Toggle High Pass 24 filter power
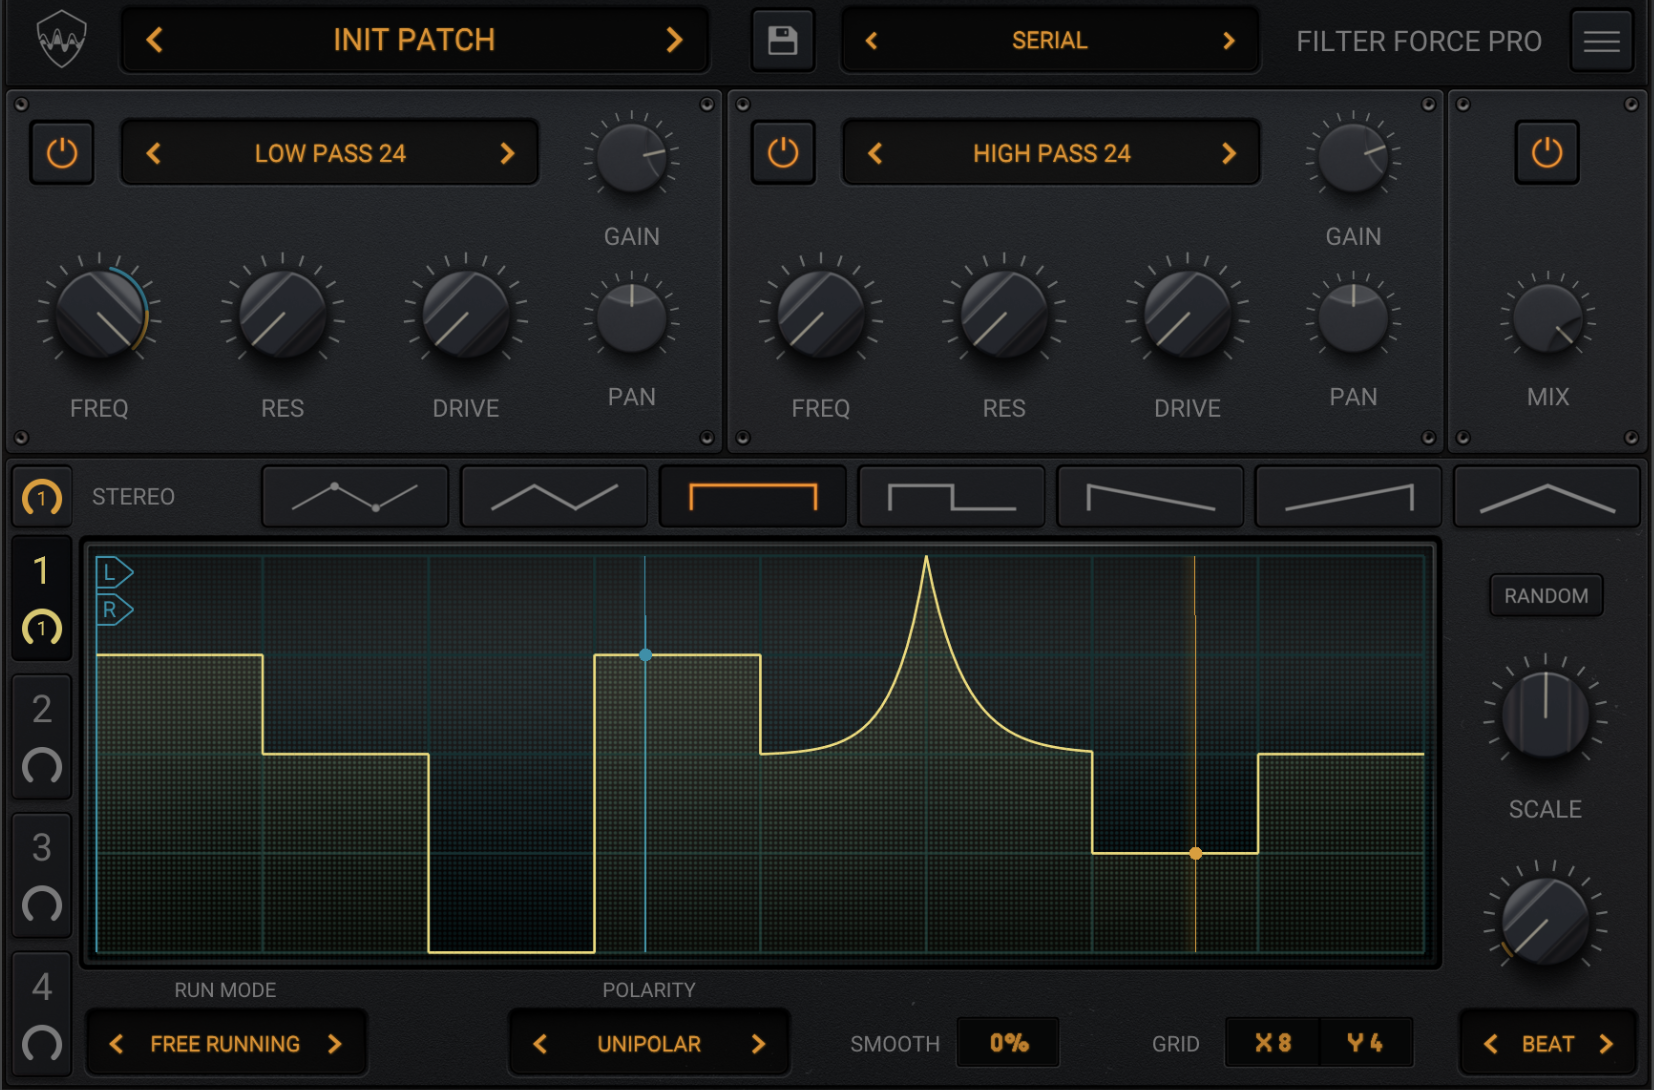 coord(783,153)
